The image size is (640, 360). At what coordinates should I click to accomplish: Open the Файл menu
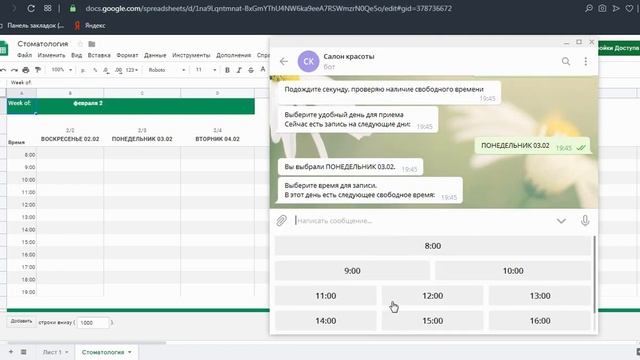point(24,55)
